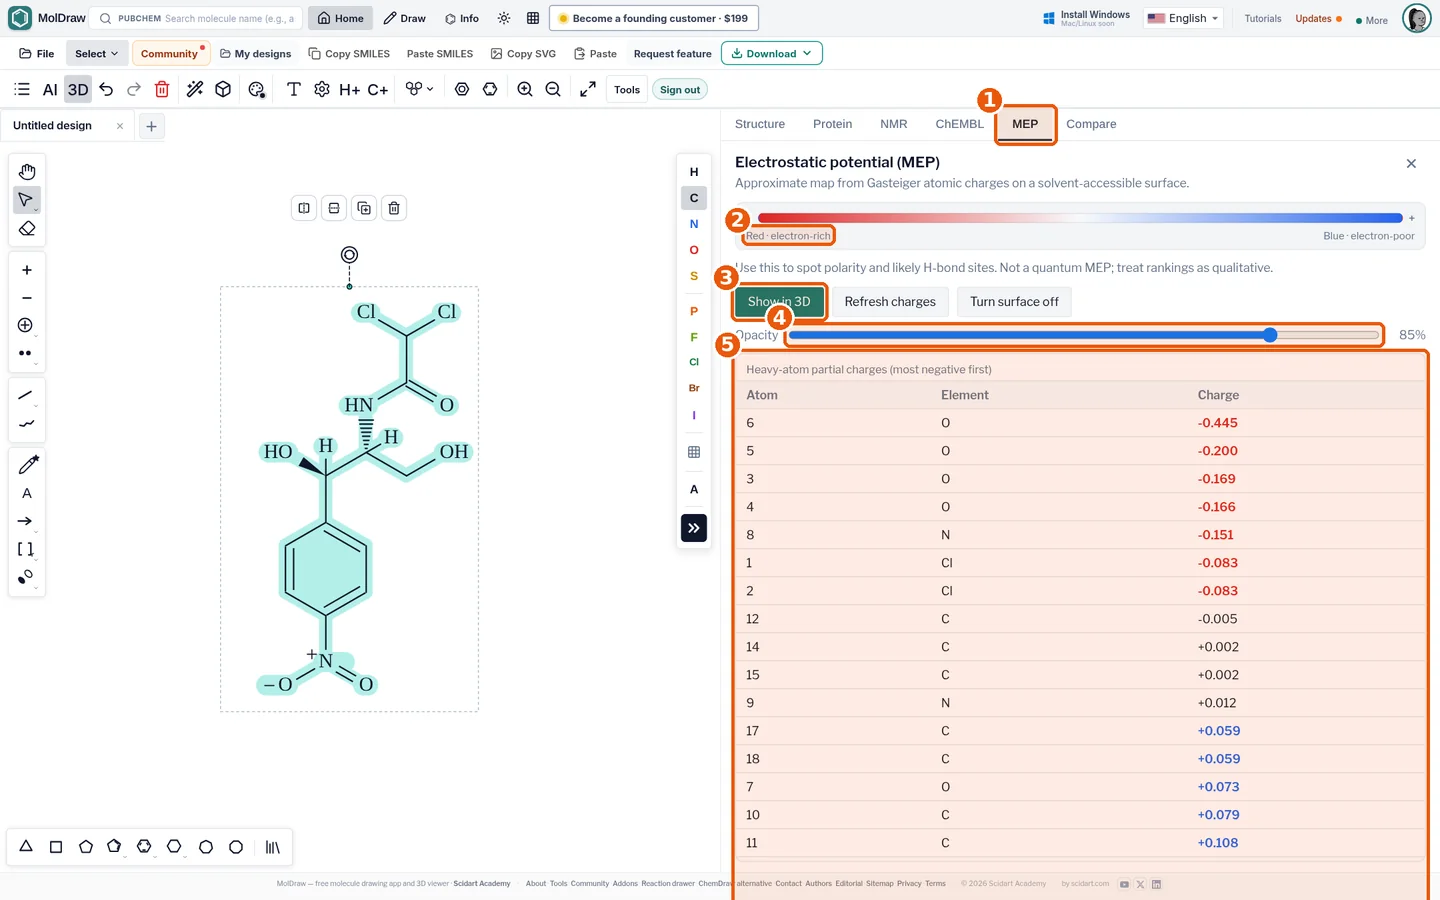The width and height of the screenshot is (1440, 900).
Task: Switch to the NMR tab
Action: pyautogui.click(x=894, y=124)
